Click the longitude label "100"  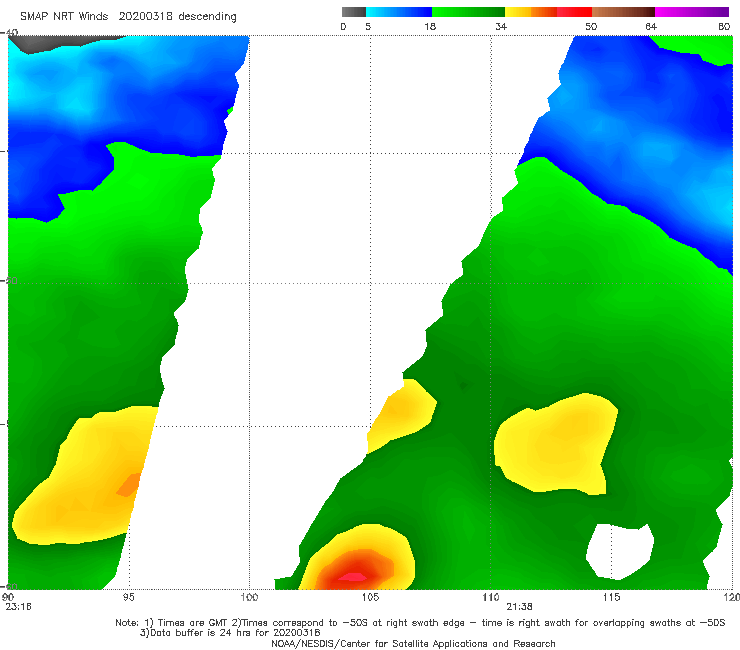click(x=249, y=598)
